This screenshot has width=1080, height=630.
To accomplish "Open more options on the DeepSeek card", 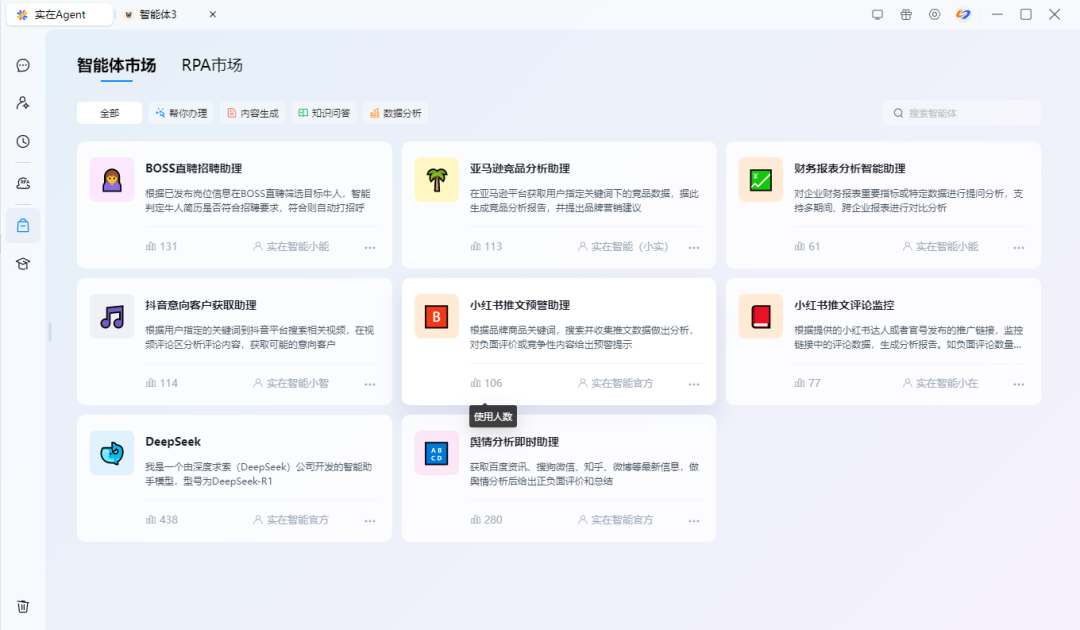I will 369,519.
